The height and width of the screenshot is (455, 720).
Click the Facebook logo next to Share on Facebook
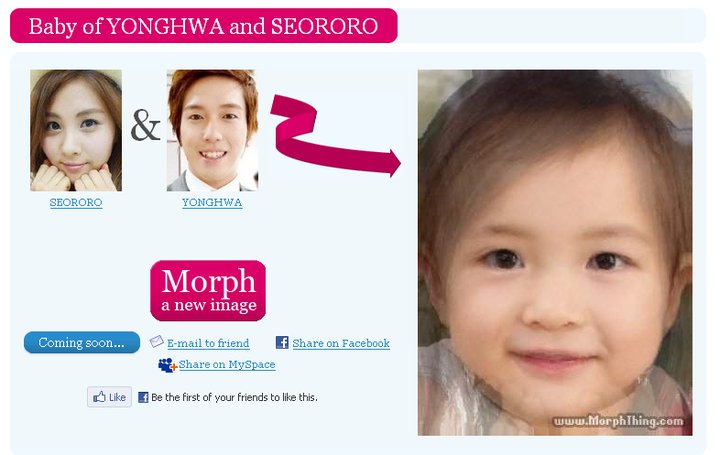click(x=282, y=343)
